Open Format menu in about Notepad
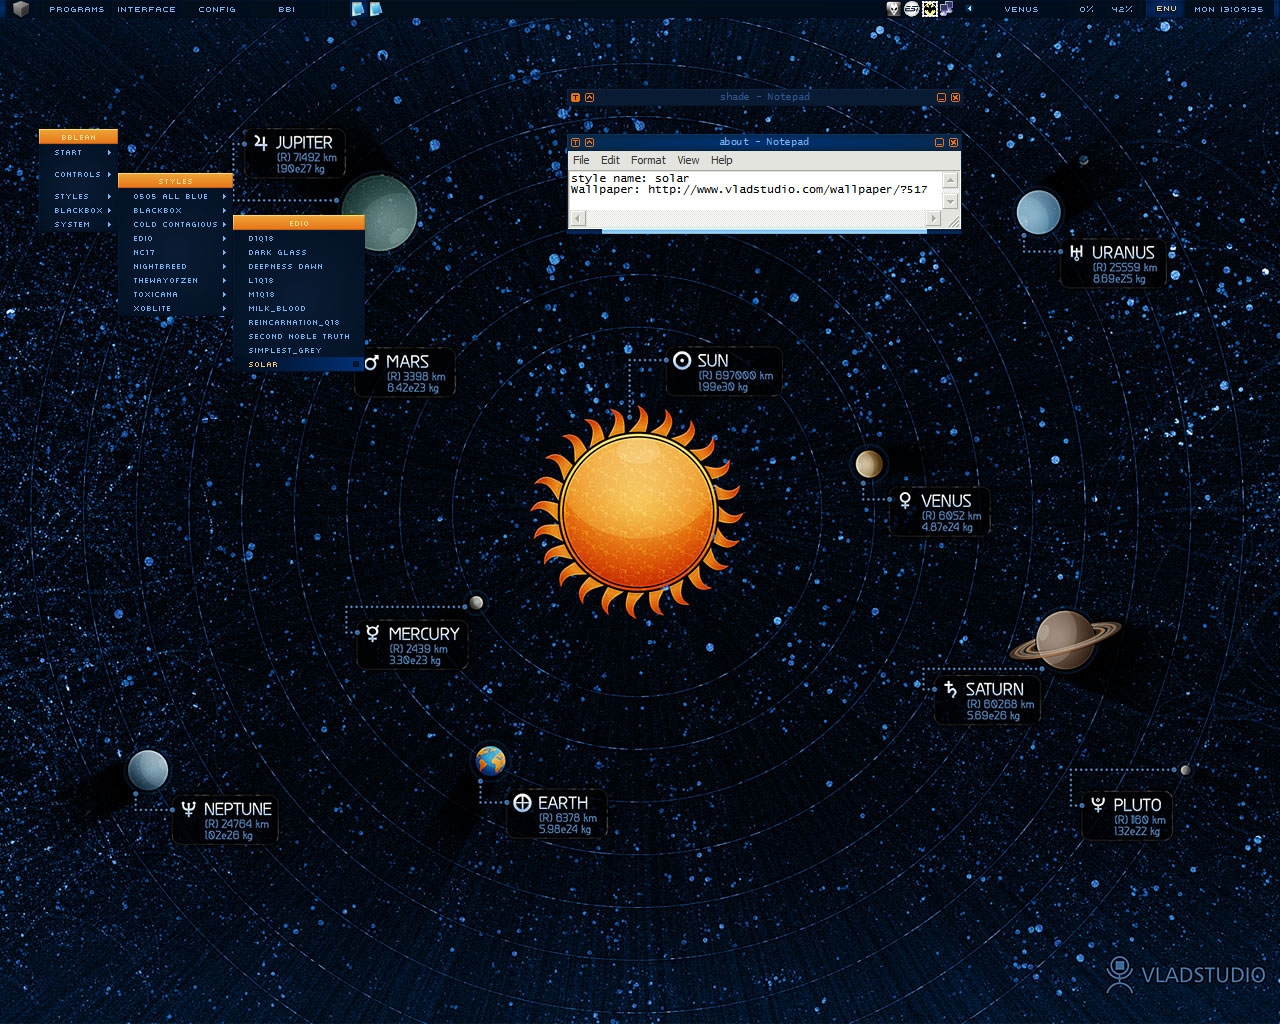Viewport: 1280px width, 1024px height. click(648, 160)
